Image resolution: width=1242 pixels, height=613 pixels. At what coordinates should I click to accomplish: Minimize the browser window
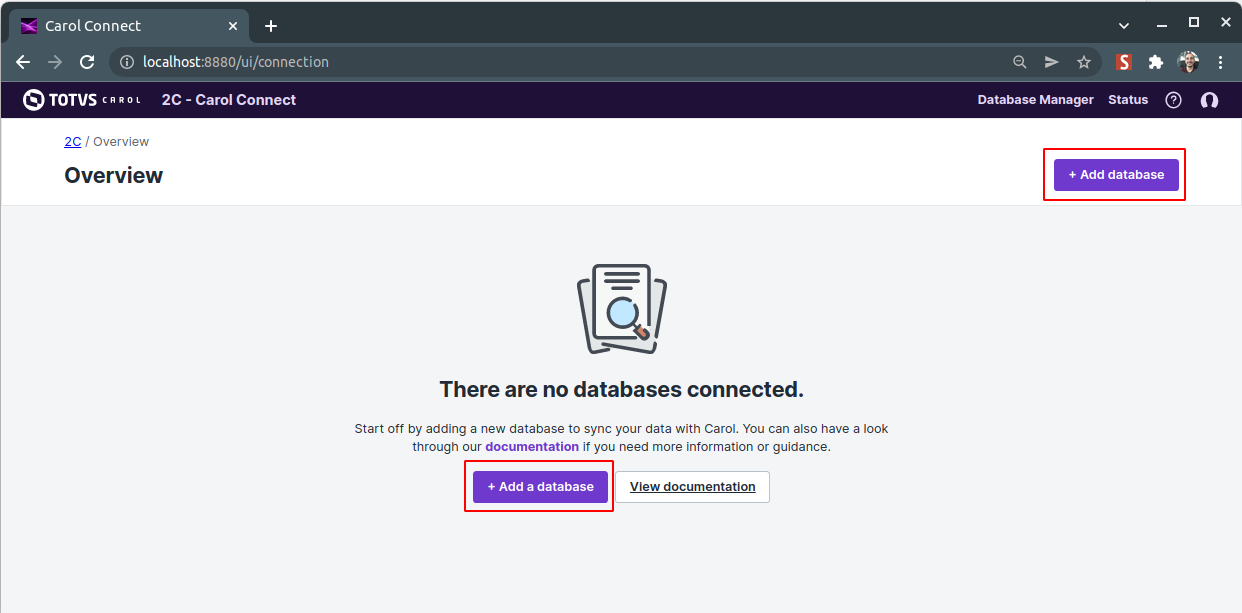click(x=1162, y=23)
